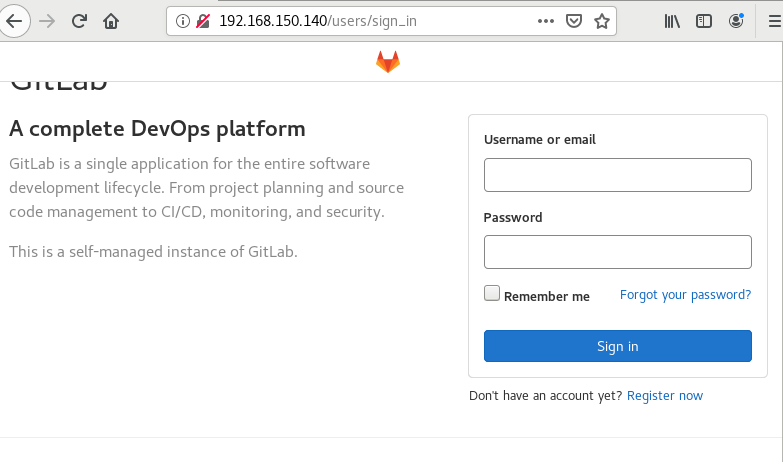Image resolution: width=783 pixels, height=462 pixels.
Task: Click the Save to Pocket icon
Action: 574,20
